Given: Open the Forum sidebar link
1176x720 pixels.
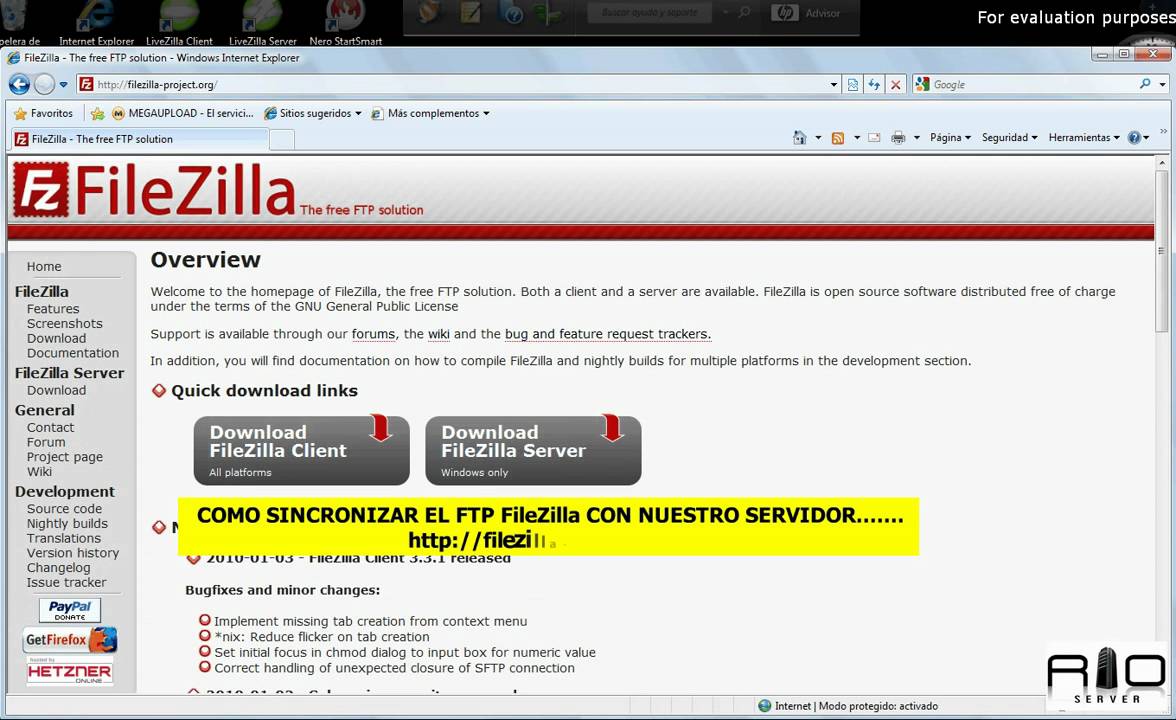Looking at the screenshot, I should click(x=46, y=442).
